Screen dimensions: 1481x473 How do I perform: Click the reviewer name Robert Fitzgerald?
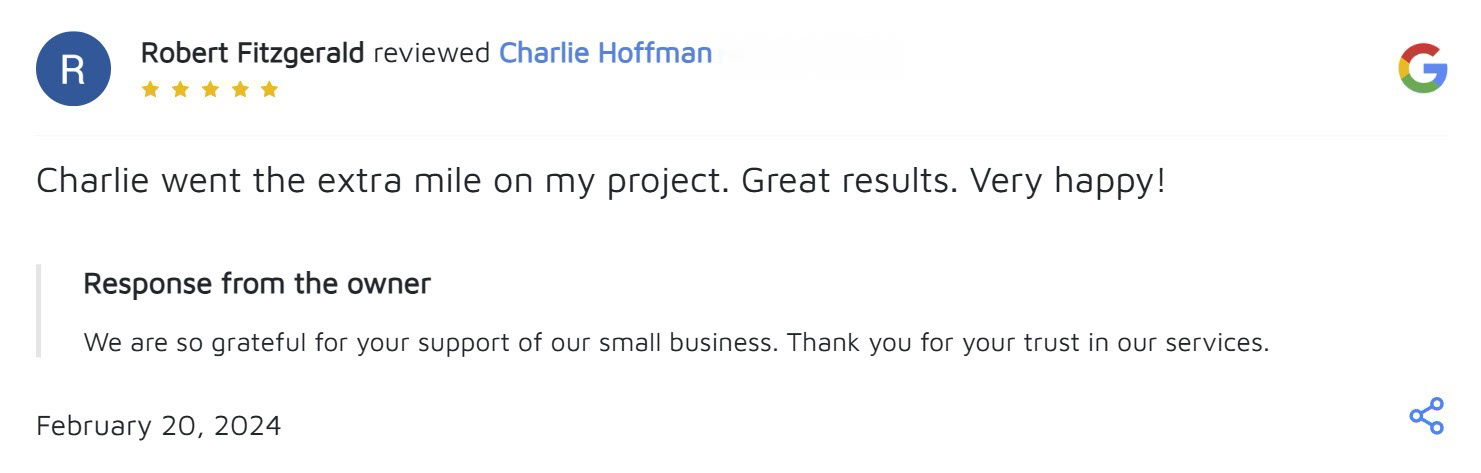coord(252,52)
